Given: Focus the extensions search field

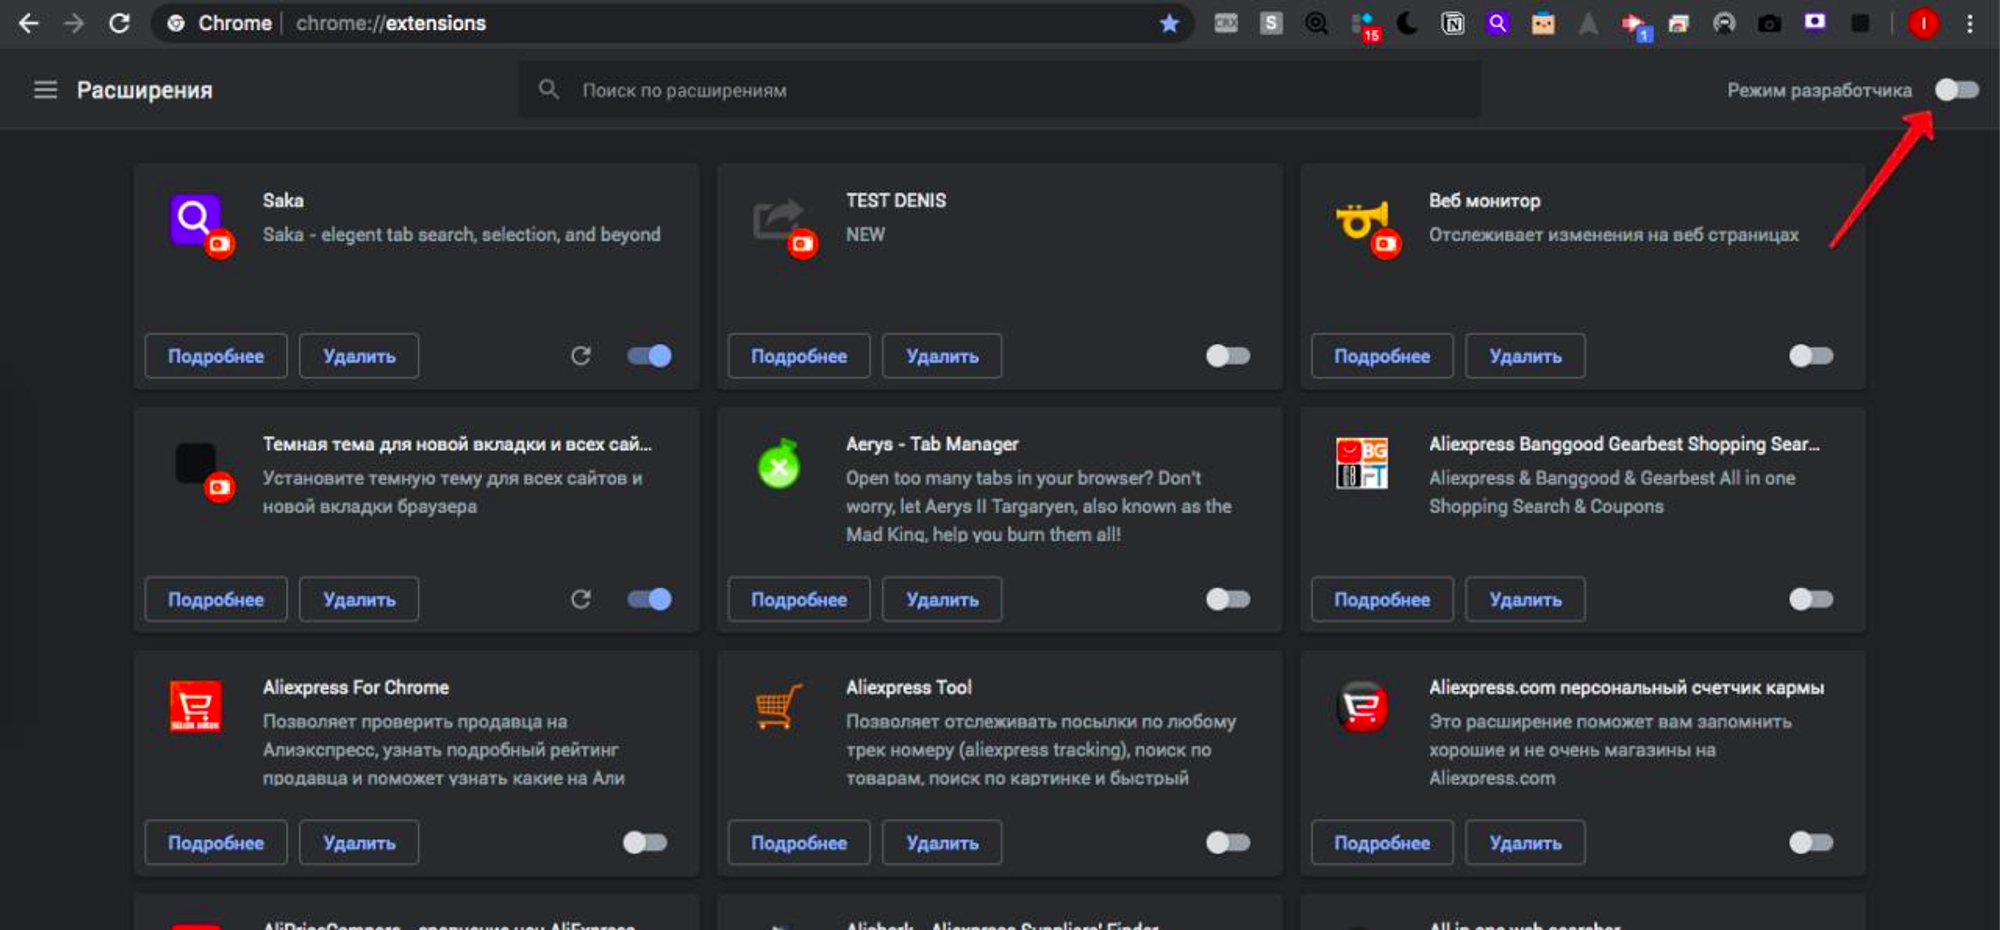Looking at the screenshot, I should click(1000, 90).
